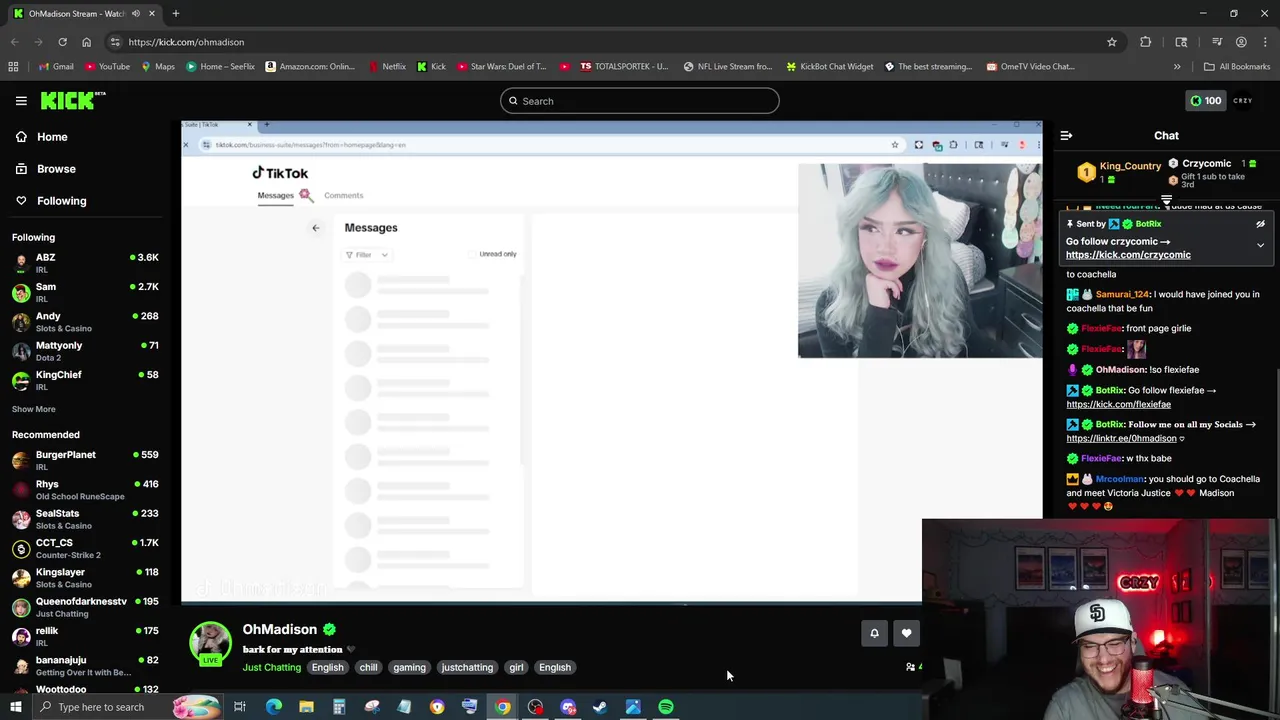Open Andy's Slots & Casino channel
Image resolution: width=1280 pixels, height=720 pixels.
85,322
